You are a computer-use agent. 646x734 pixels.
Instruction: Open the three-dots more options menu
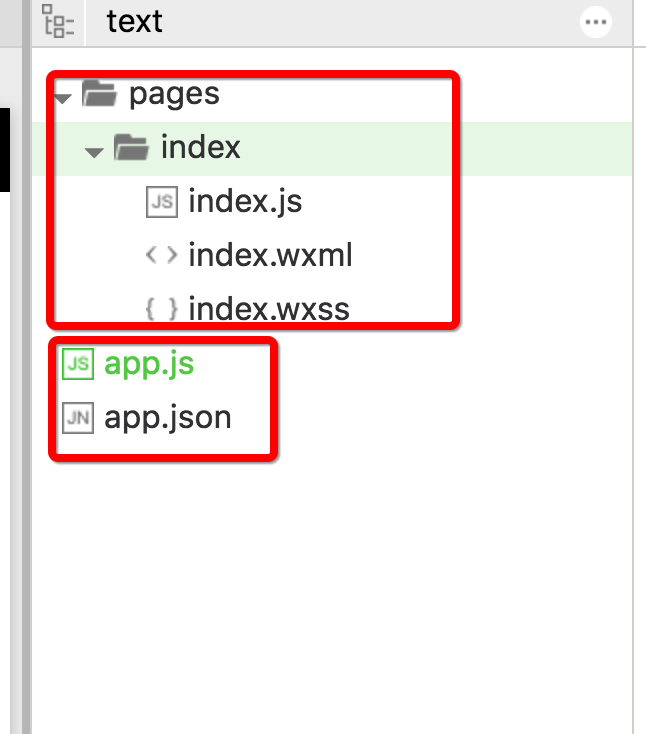click(x=595, y=22)
